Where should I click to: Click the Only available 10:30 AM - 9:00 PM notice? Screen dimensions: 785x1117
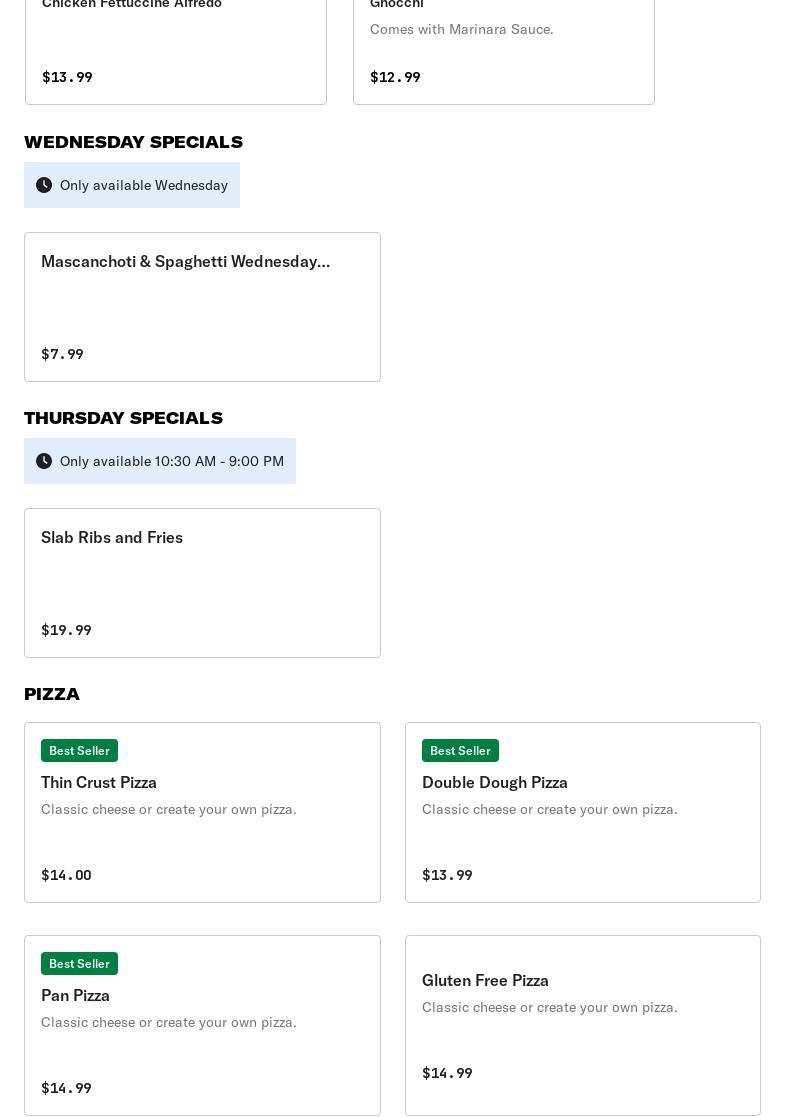click(172, 461)
